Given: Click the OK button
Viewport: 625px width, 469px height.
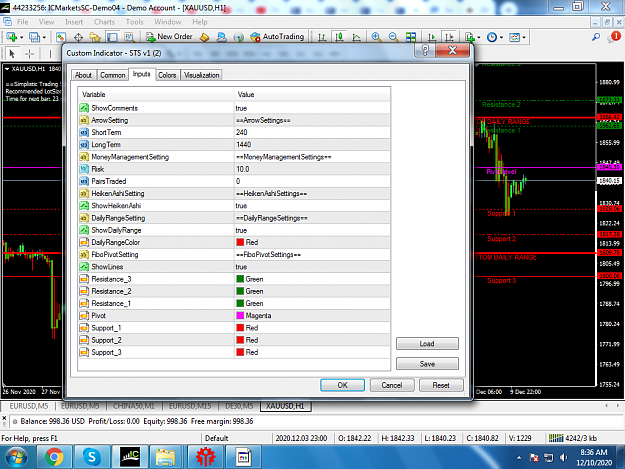Looking at the screenshot, I should tap(342, 385).
